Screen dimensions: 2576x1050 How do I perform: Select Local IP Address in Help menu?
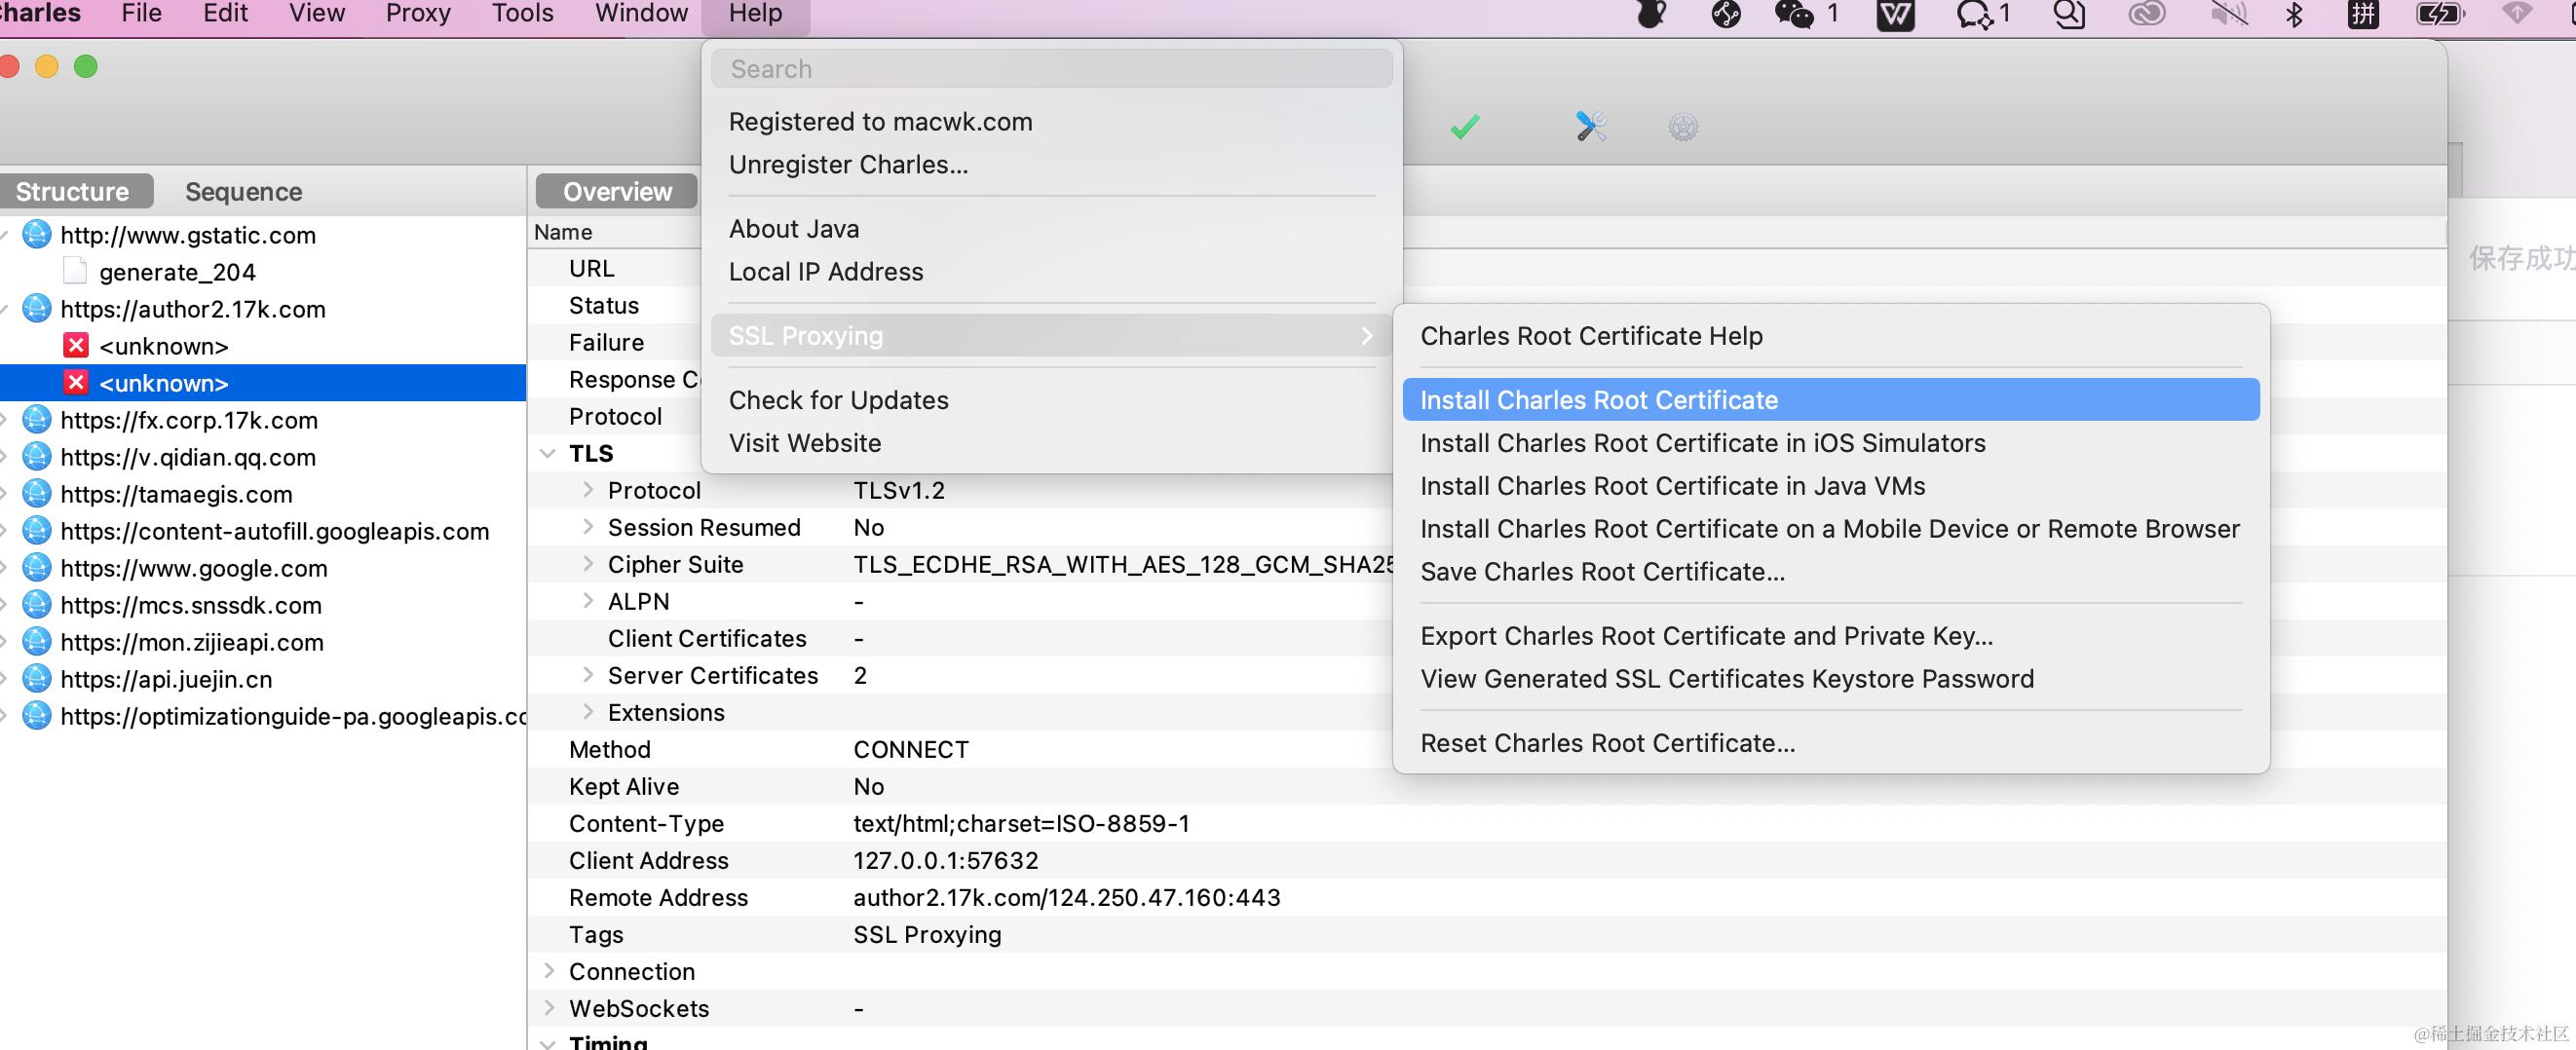(x=1051, y=272)
